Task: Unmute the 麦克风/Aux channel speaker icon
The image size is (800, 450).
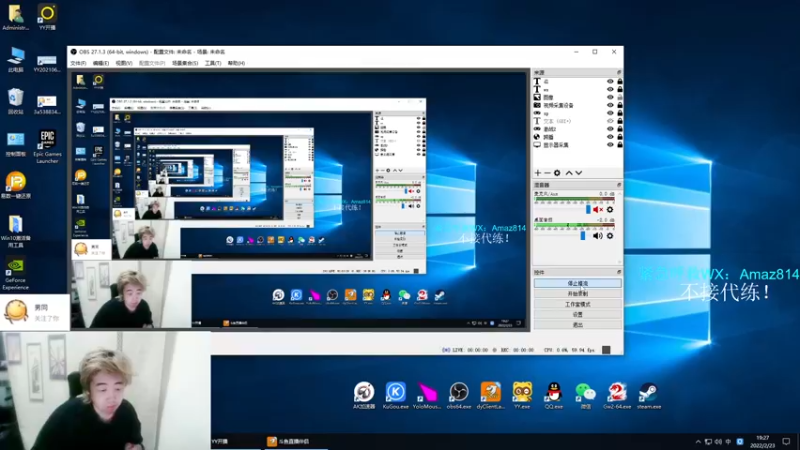Action: point(598,210)
